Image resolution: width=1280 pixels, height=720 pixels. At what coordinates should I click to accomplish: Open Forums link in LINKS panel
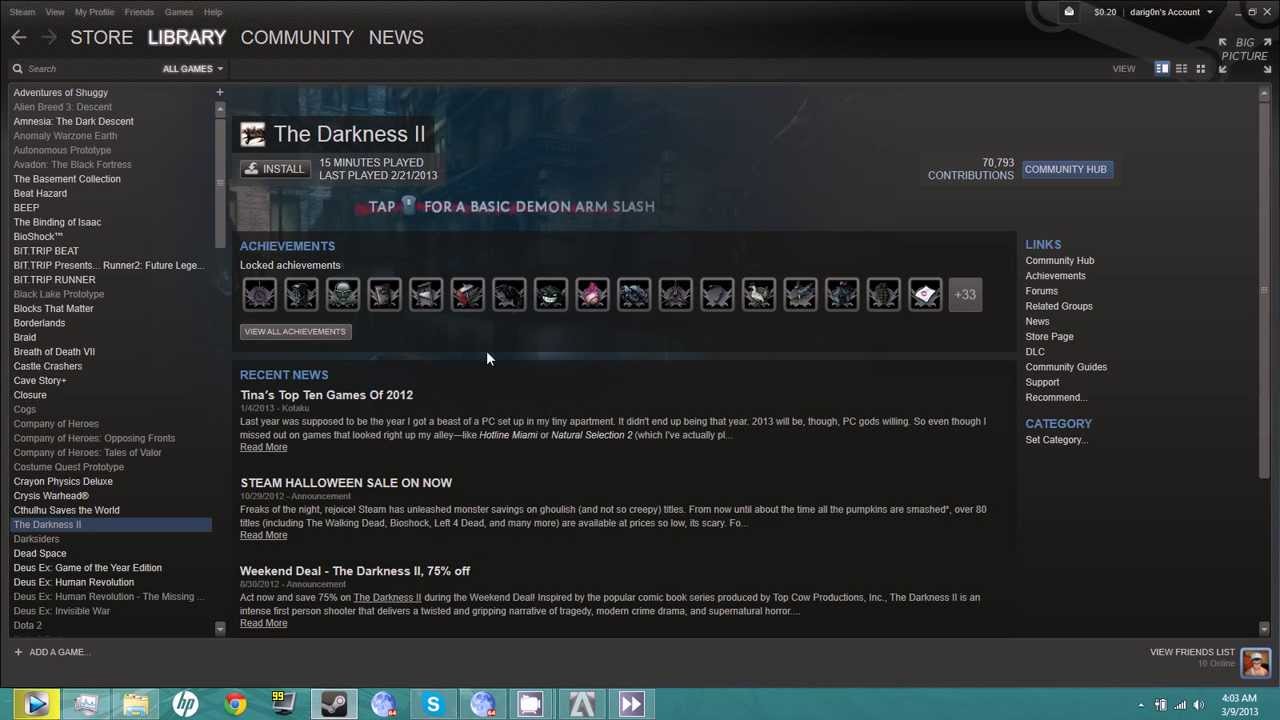[1041, 291]
